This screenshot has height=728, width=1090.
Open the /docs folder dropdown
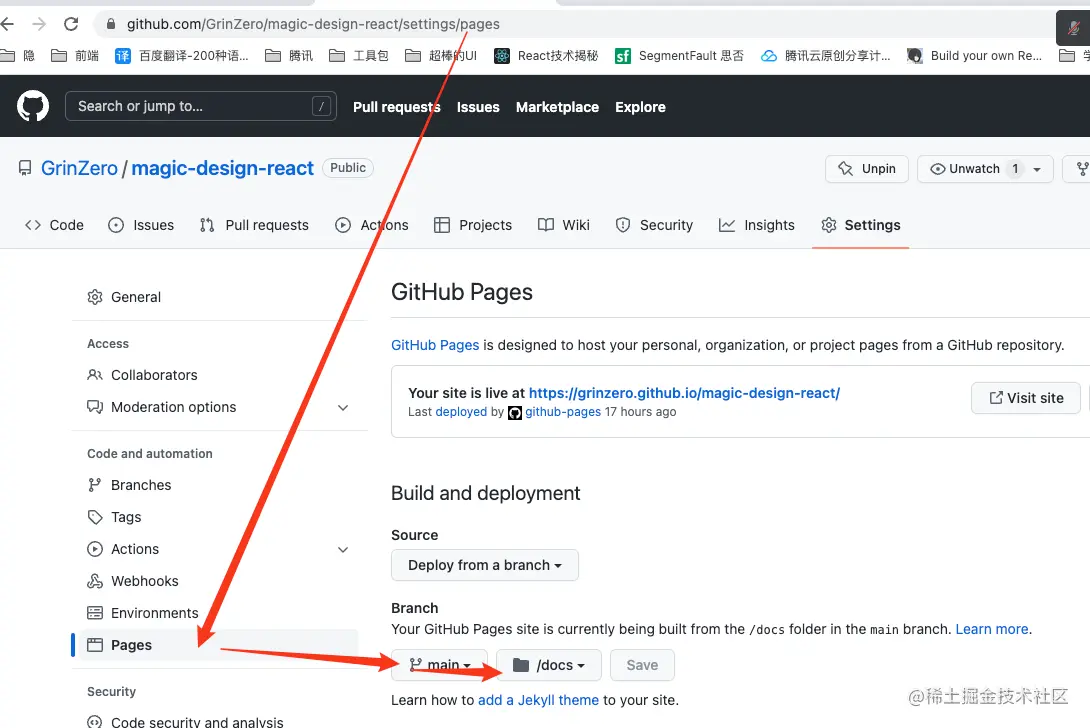click(548, 665)
